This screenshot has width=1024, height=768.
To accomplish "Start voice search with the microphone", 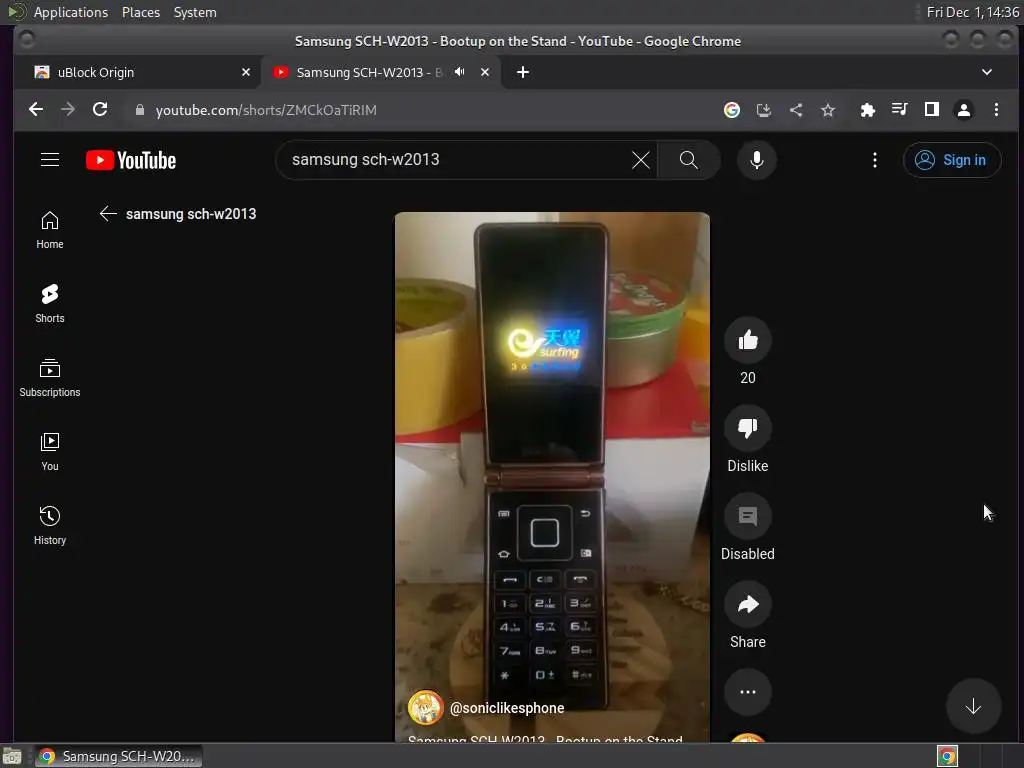I will [756, 160].
